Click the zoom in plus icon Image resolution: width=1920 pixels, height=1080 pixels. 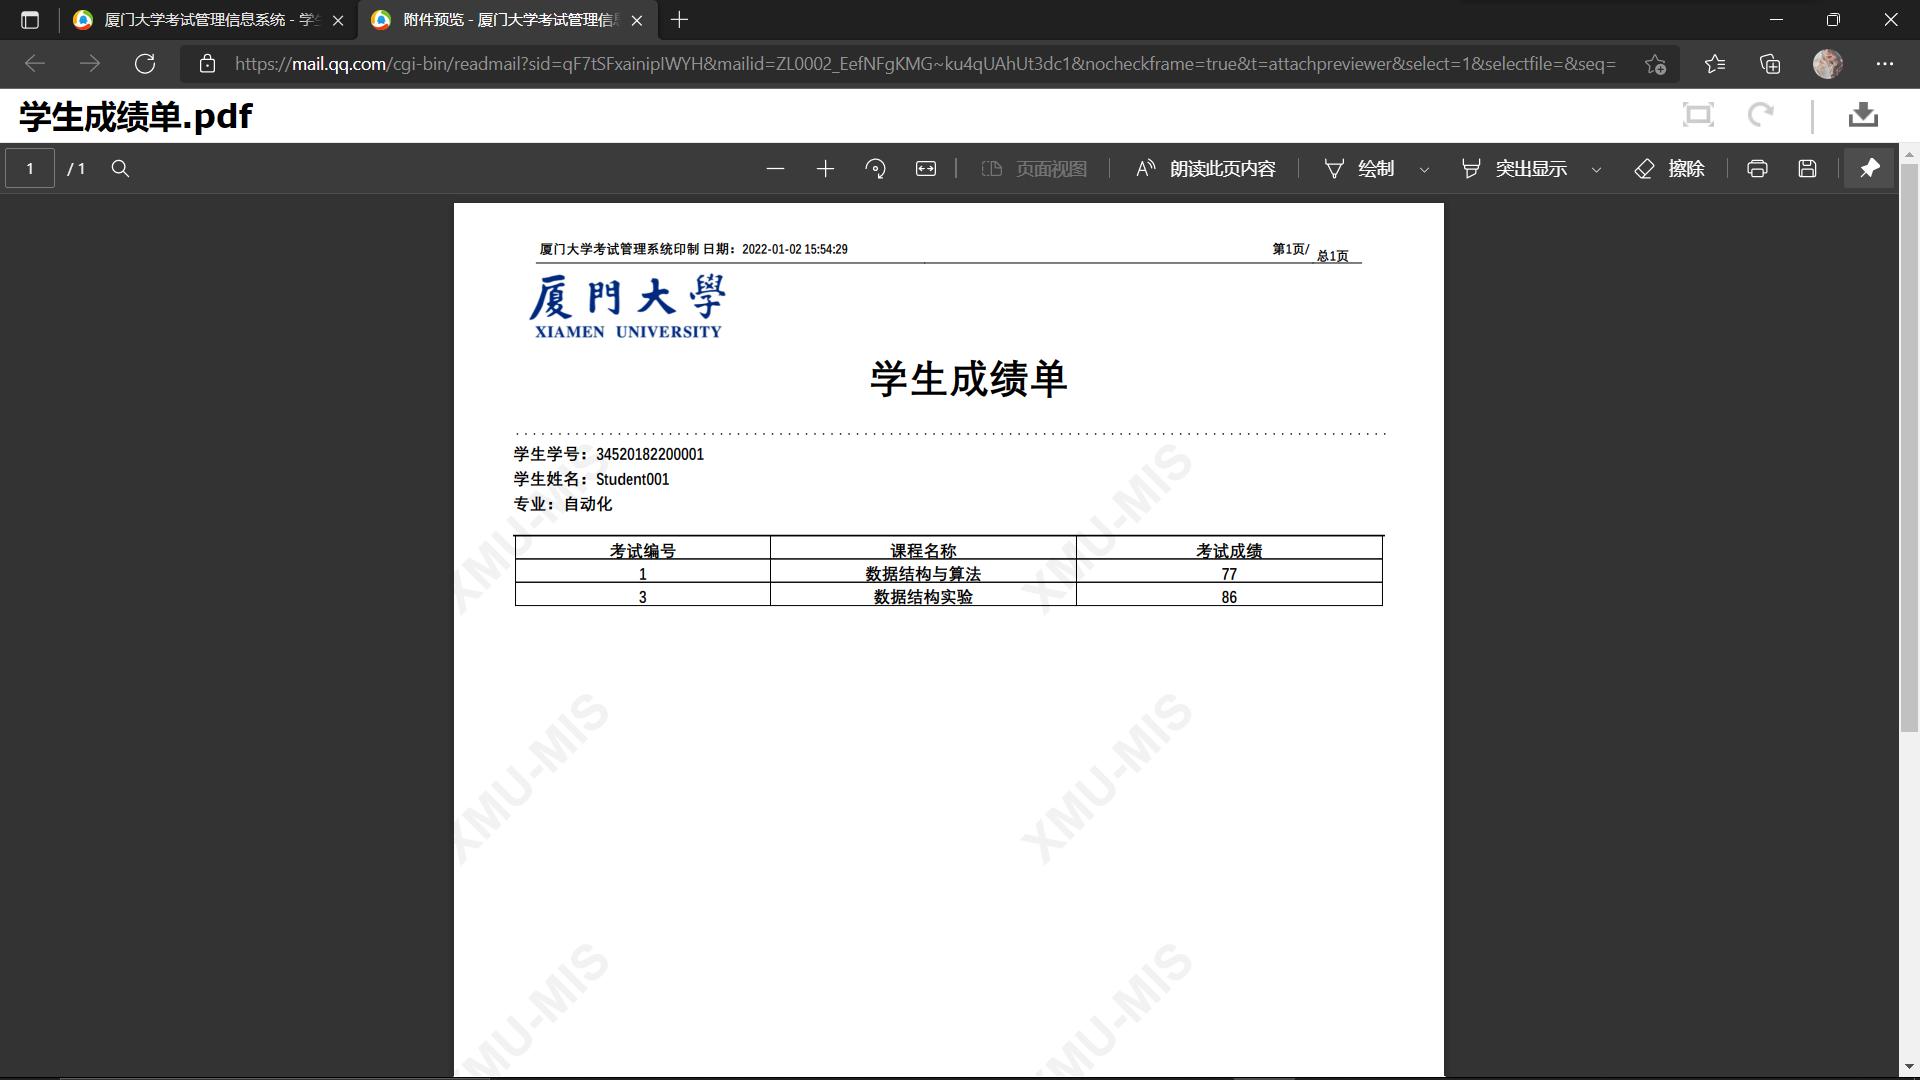pyautogui.click(x=825, y=169)
